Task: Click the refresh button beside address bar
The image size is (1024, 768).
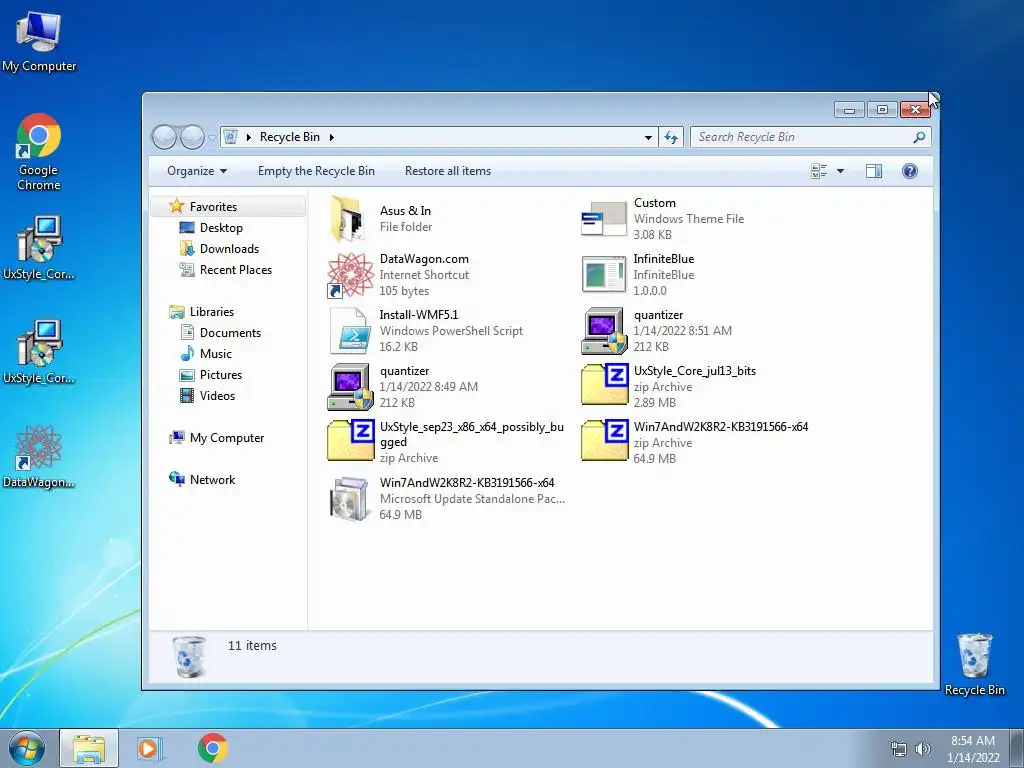Action: tap(671, 137)
